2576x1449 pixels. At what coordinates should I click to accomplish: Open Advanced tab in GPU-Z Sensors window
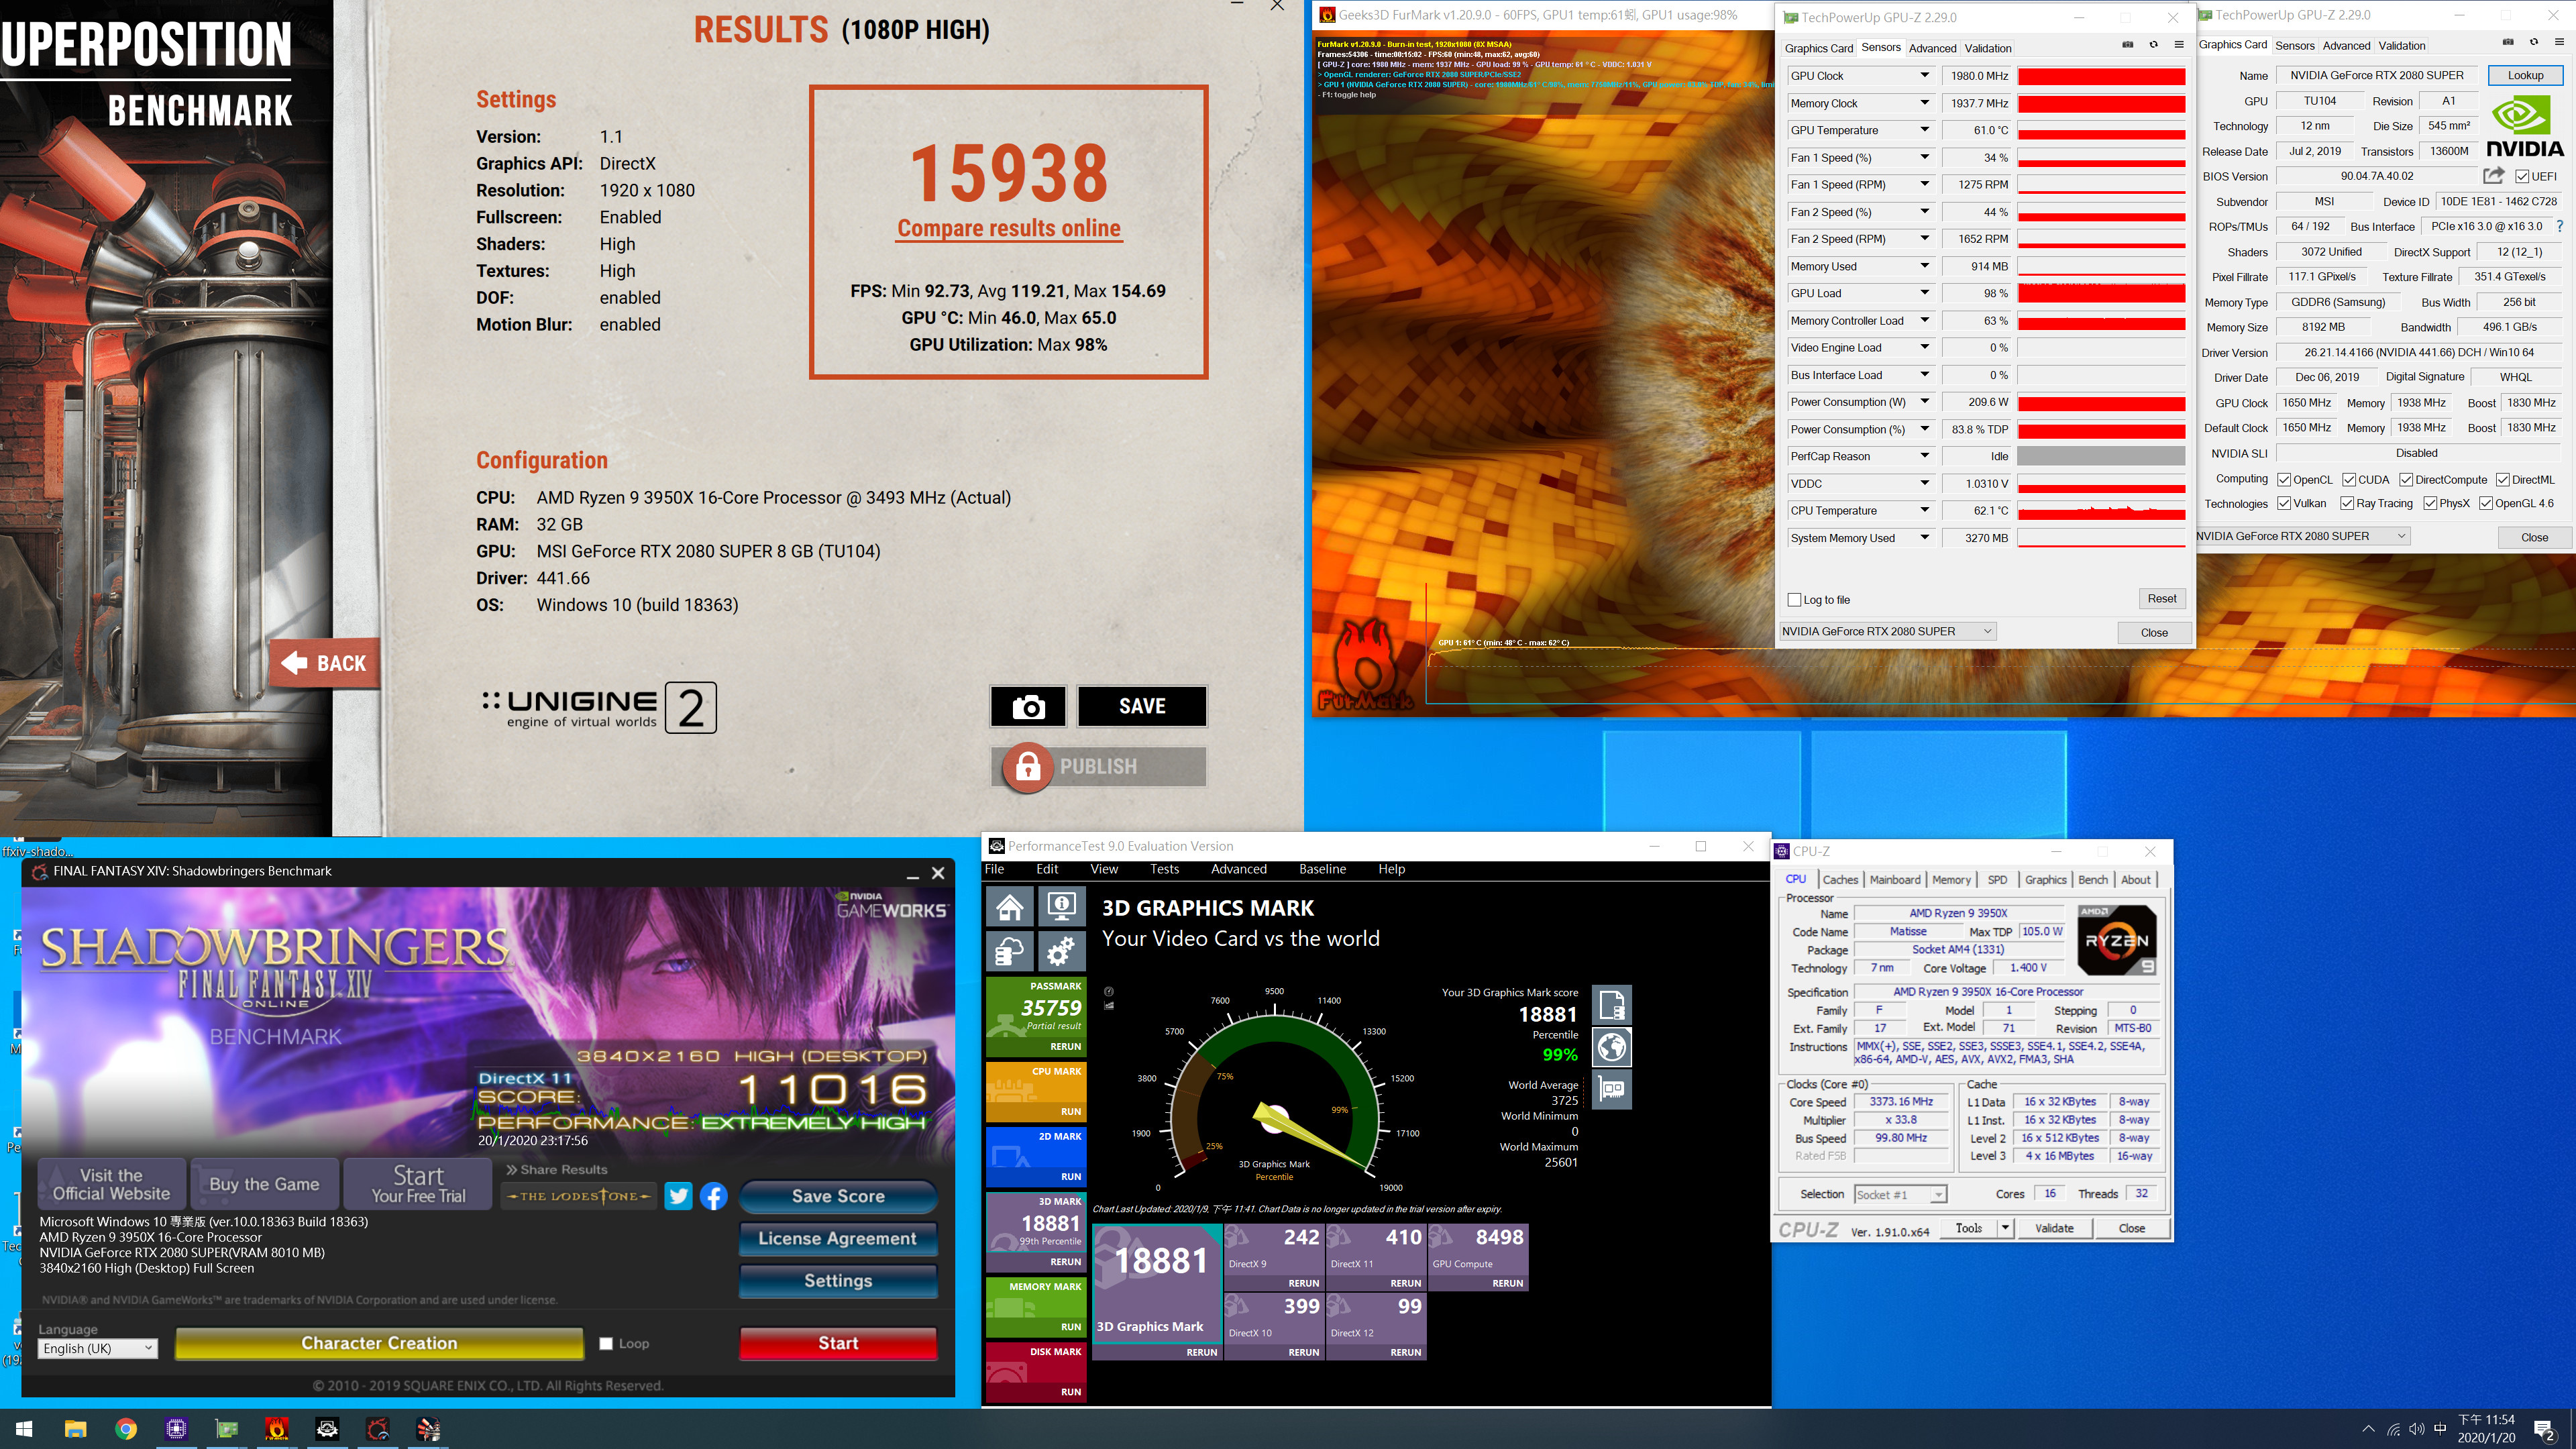point(1932,48)
